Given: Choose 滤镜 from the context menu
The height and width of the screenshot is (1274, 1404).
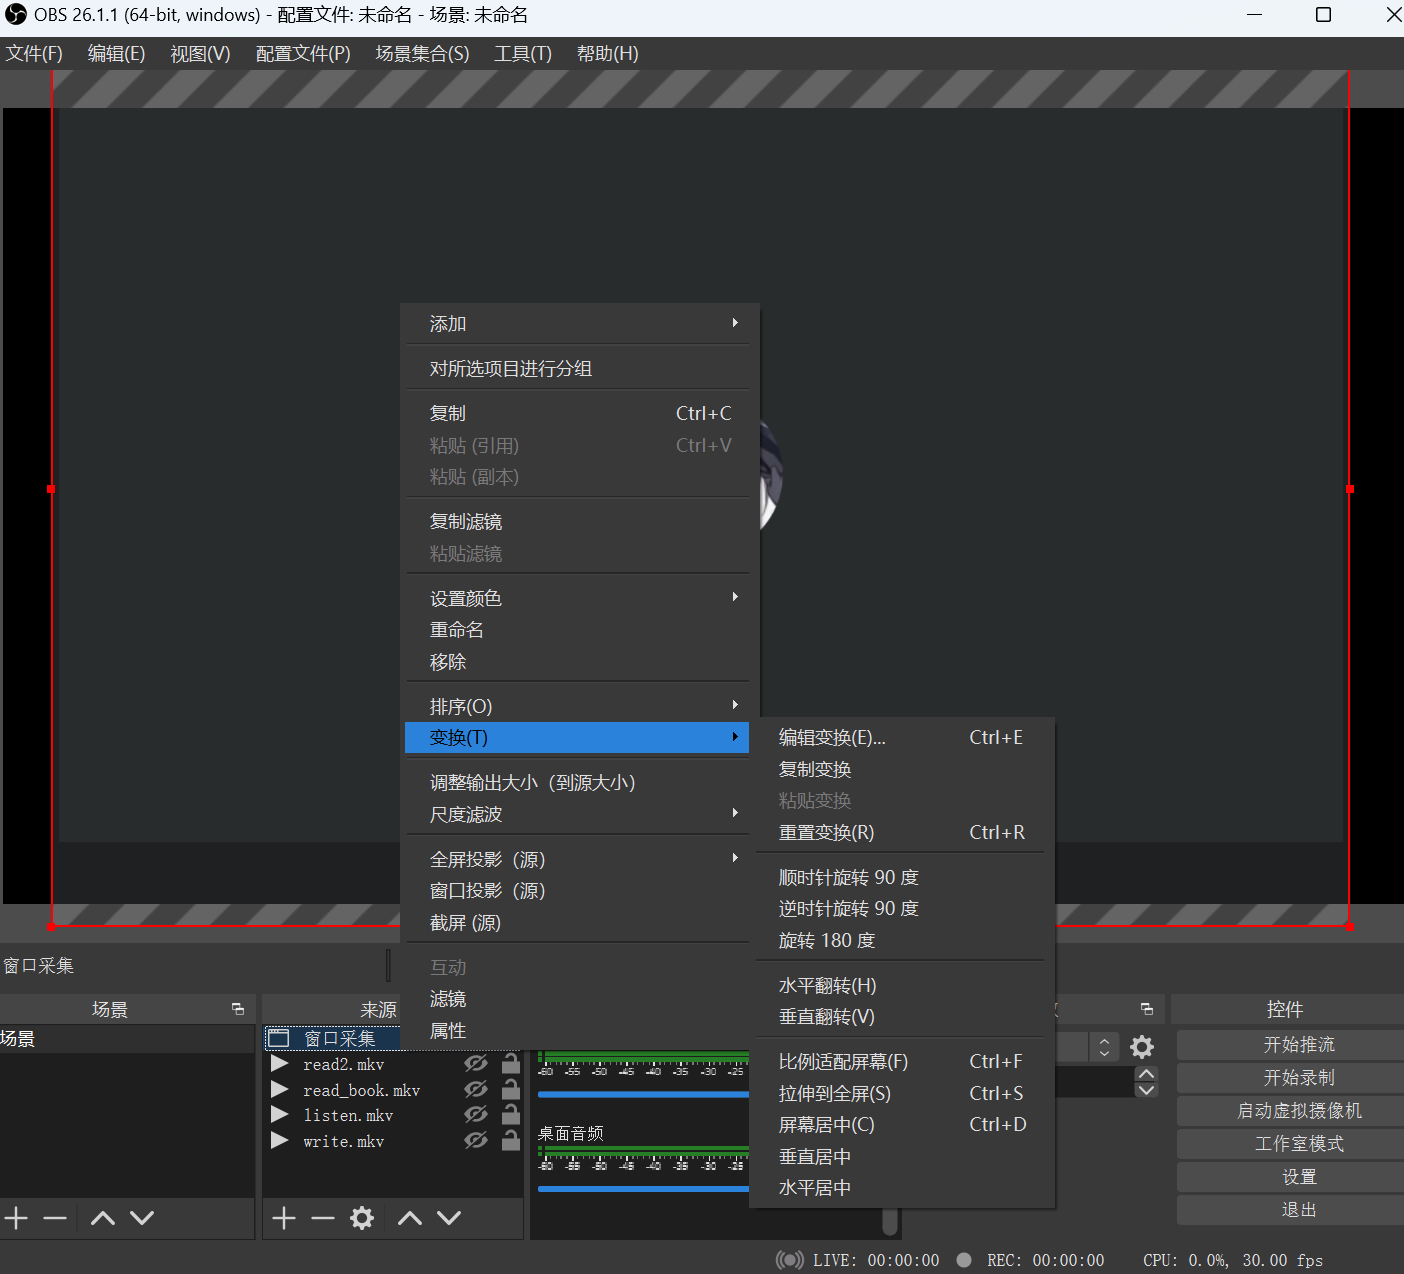Looking at the screenshot, I should [579, 999].
